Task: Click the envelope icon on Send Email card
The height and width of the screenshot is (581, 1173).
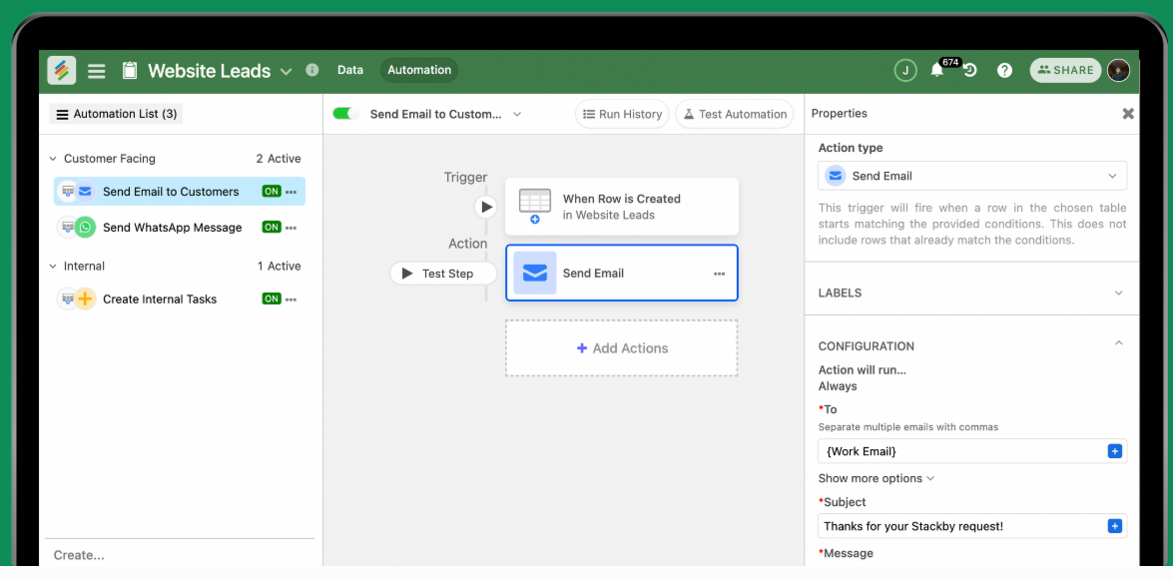Action: click(x=535, y=273)
